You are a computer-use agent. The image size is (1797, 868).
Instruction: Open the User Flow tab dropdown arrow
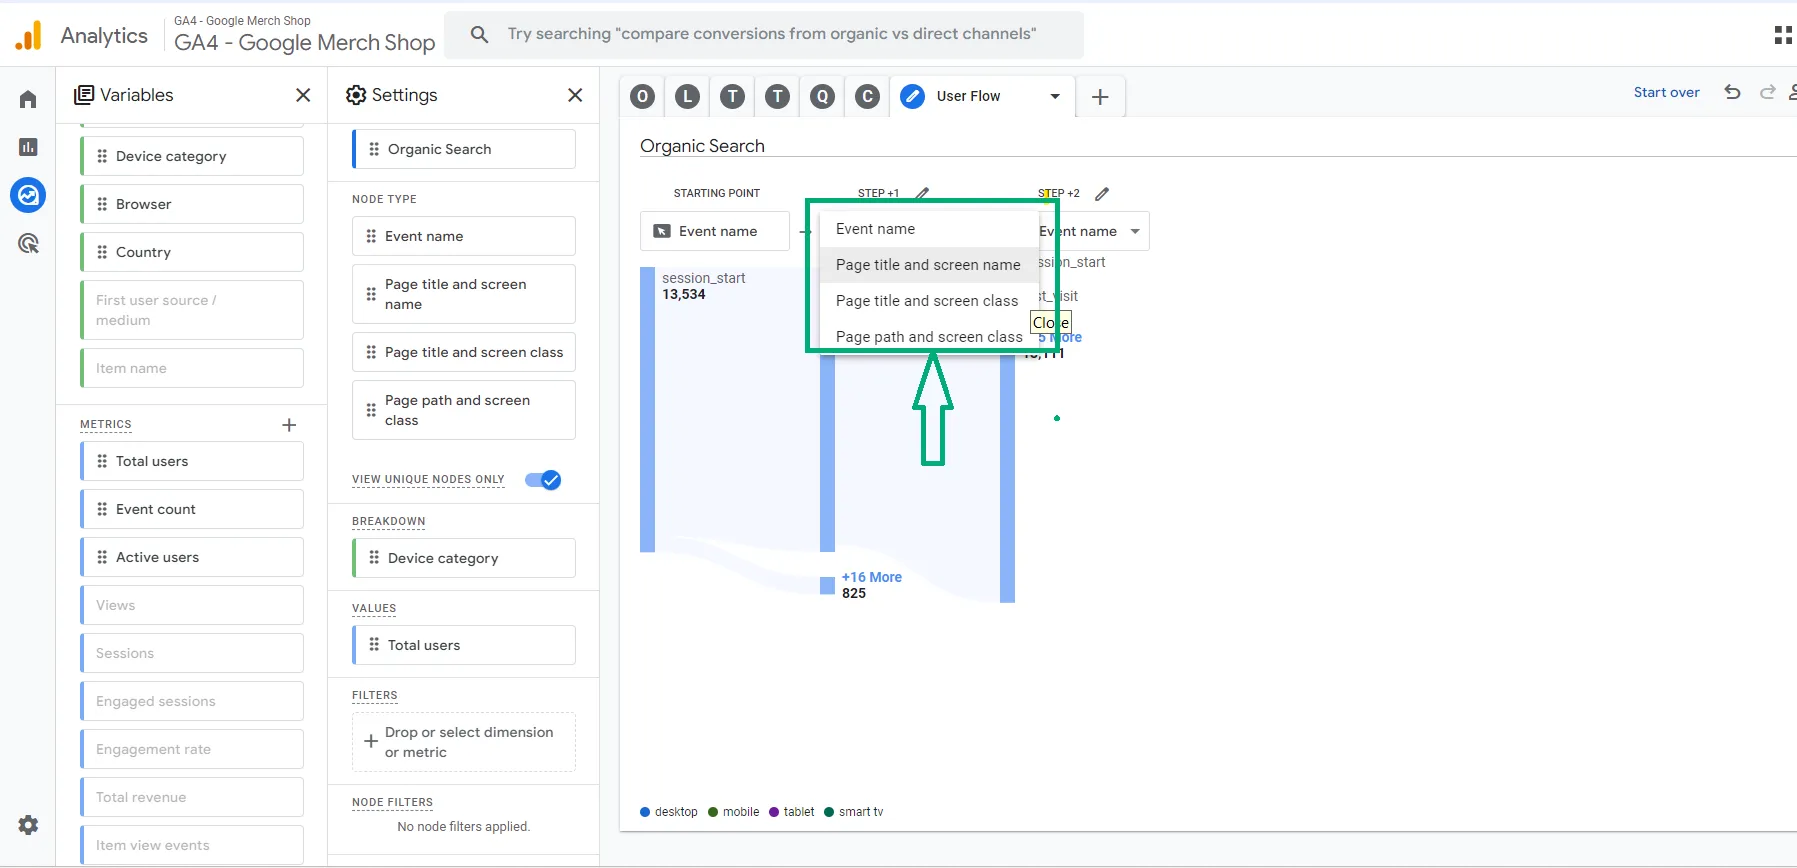tap(1055, 96)
